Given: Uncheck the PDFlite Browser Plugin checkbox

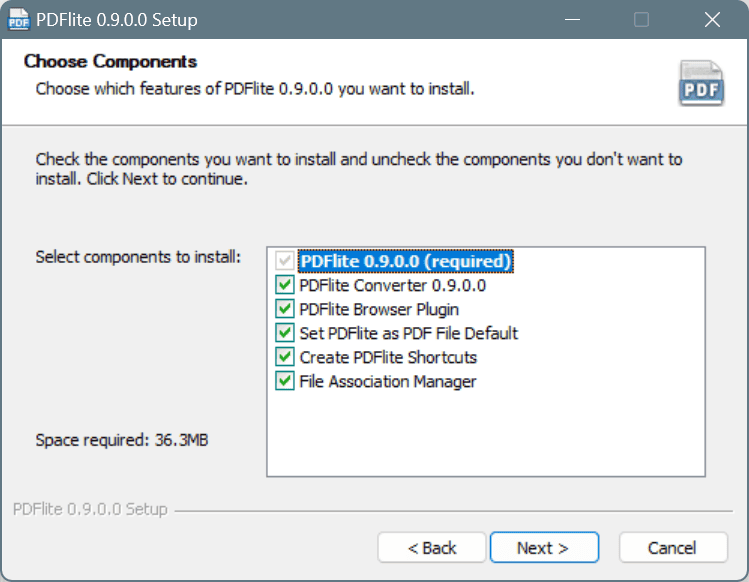Looking at the screenshot, I should (x=285, y=309).
